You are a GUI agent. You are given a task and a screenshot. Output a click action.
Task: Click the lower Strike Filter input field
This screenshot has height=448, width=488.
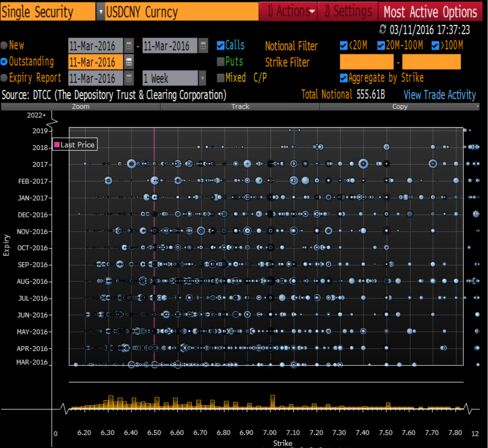point(367,62)
